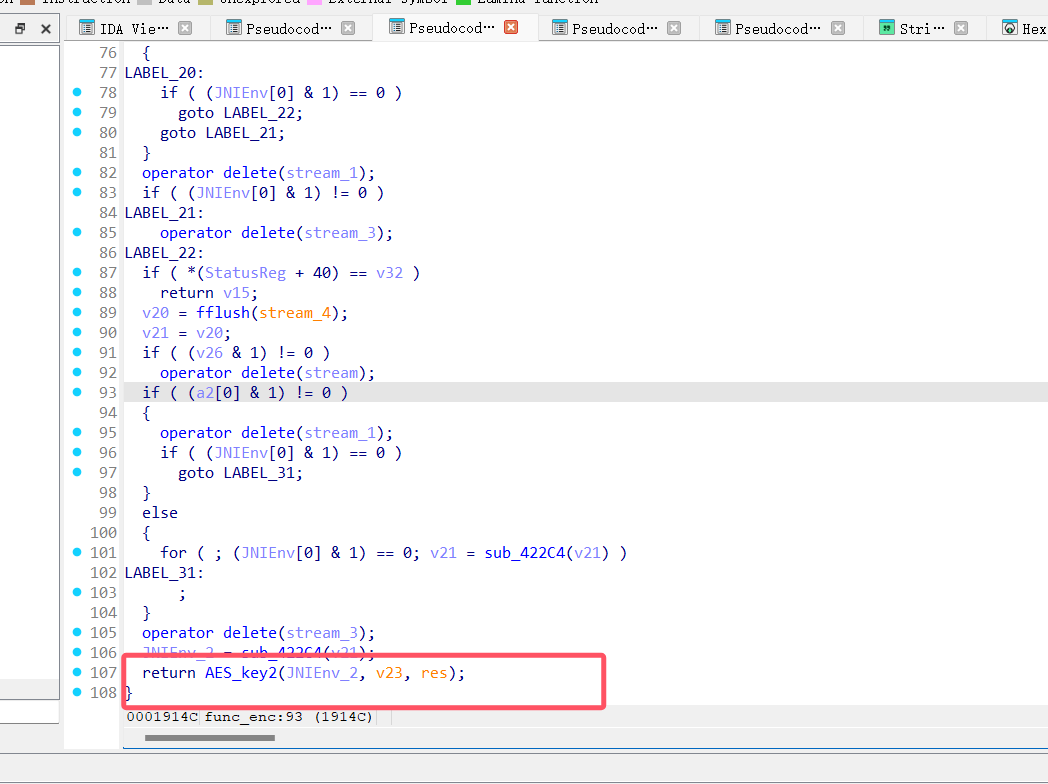Toggle breakpoint dot on line 105
The height and width of the screenshot is (784, 1048).
pyautogui.click(x=77, y=632)
